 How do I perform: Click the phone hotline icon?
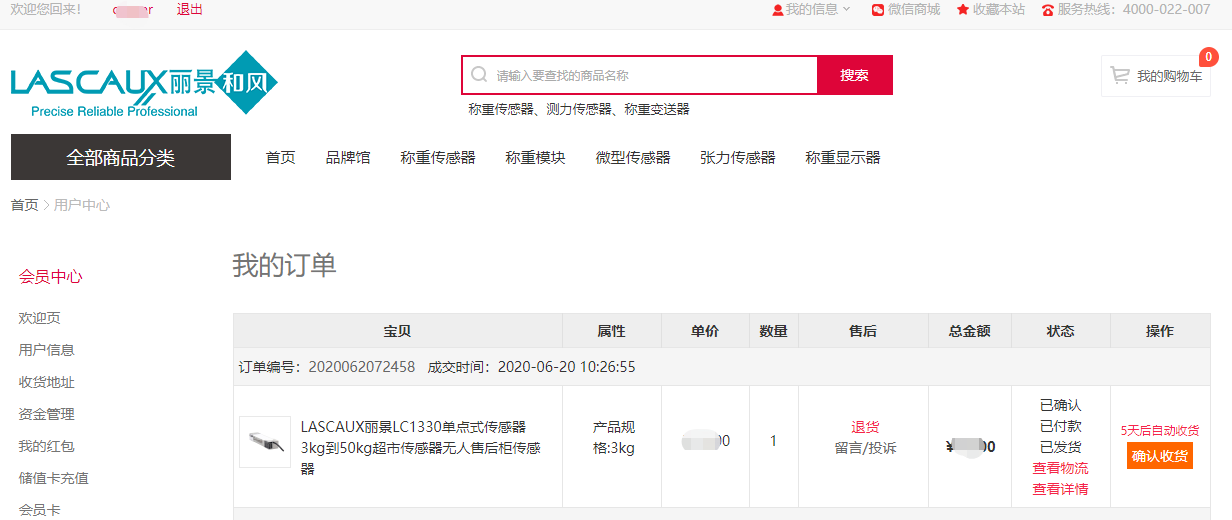click(x=1048, y=10)
